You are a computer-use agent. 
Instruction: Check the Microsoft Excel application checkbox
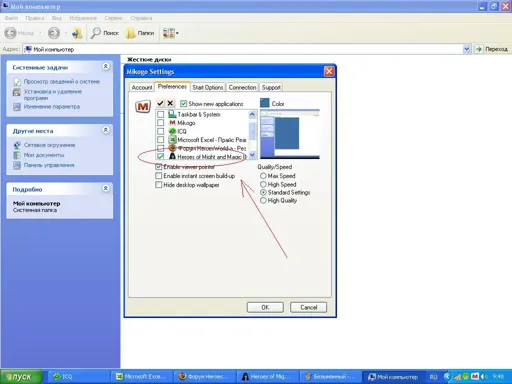[161, 140]
